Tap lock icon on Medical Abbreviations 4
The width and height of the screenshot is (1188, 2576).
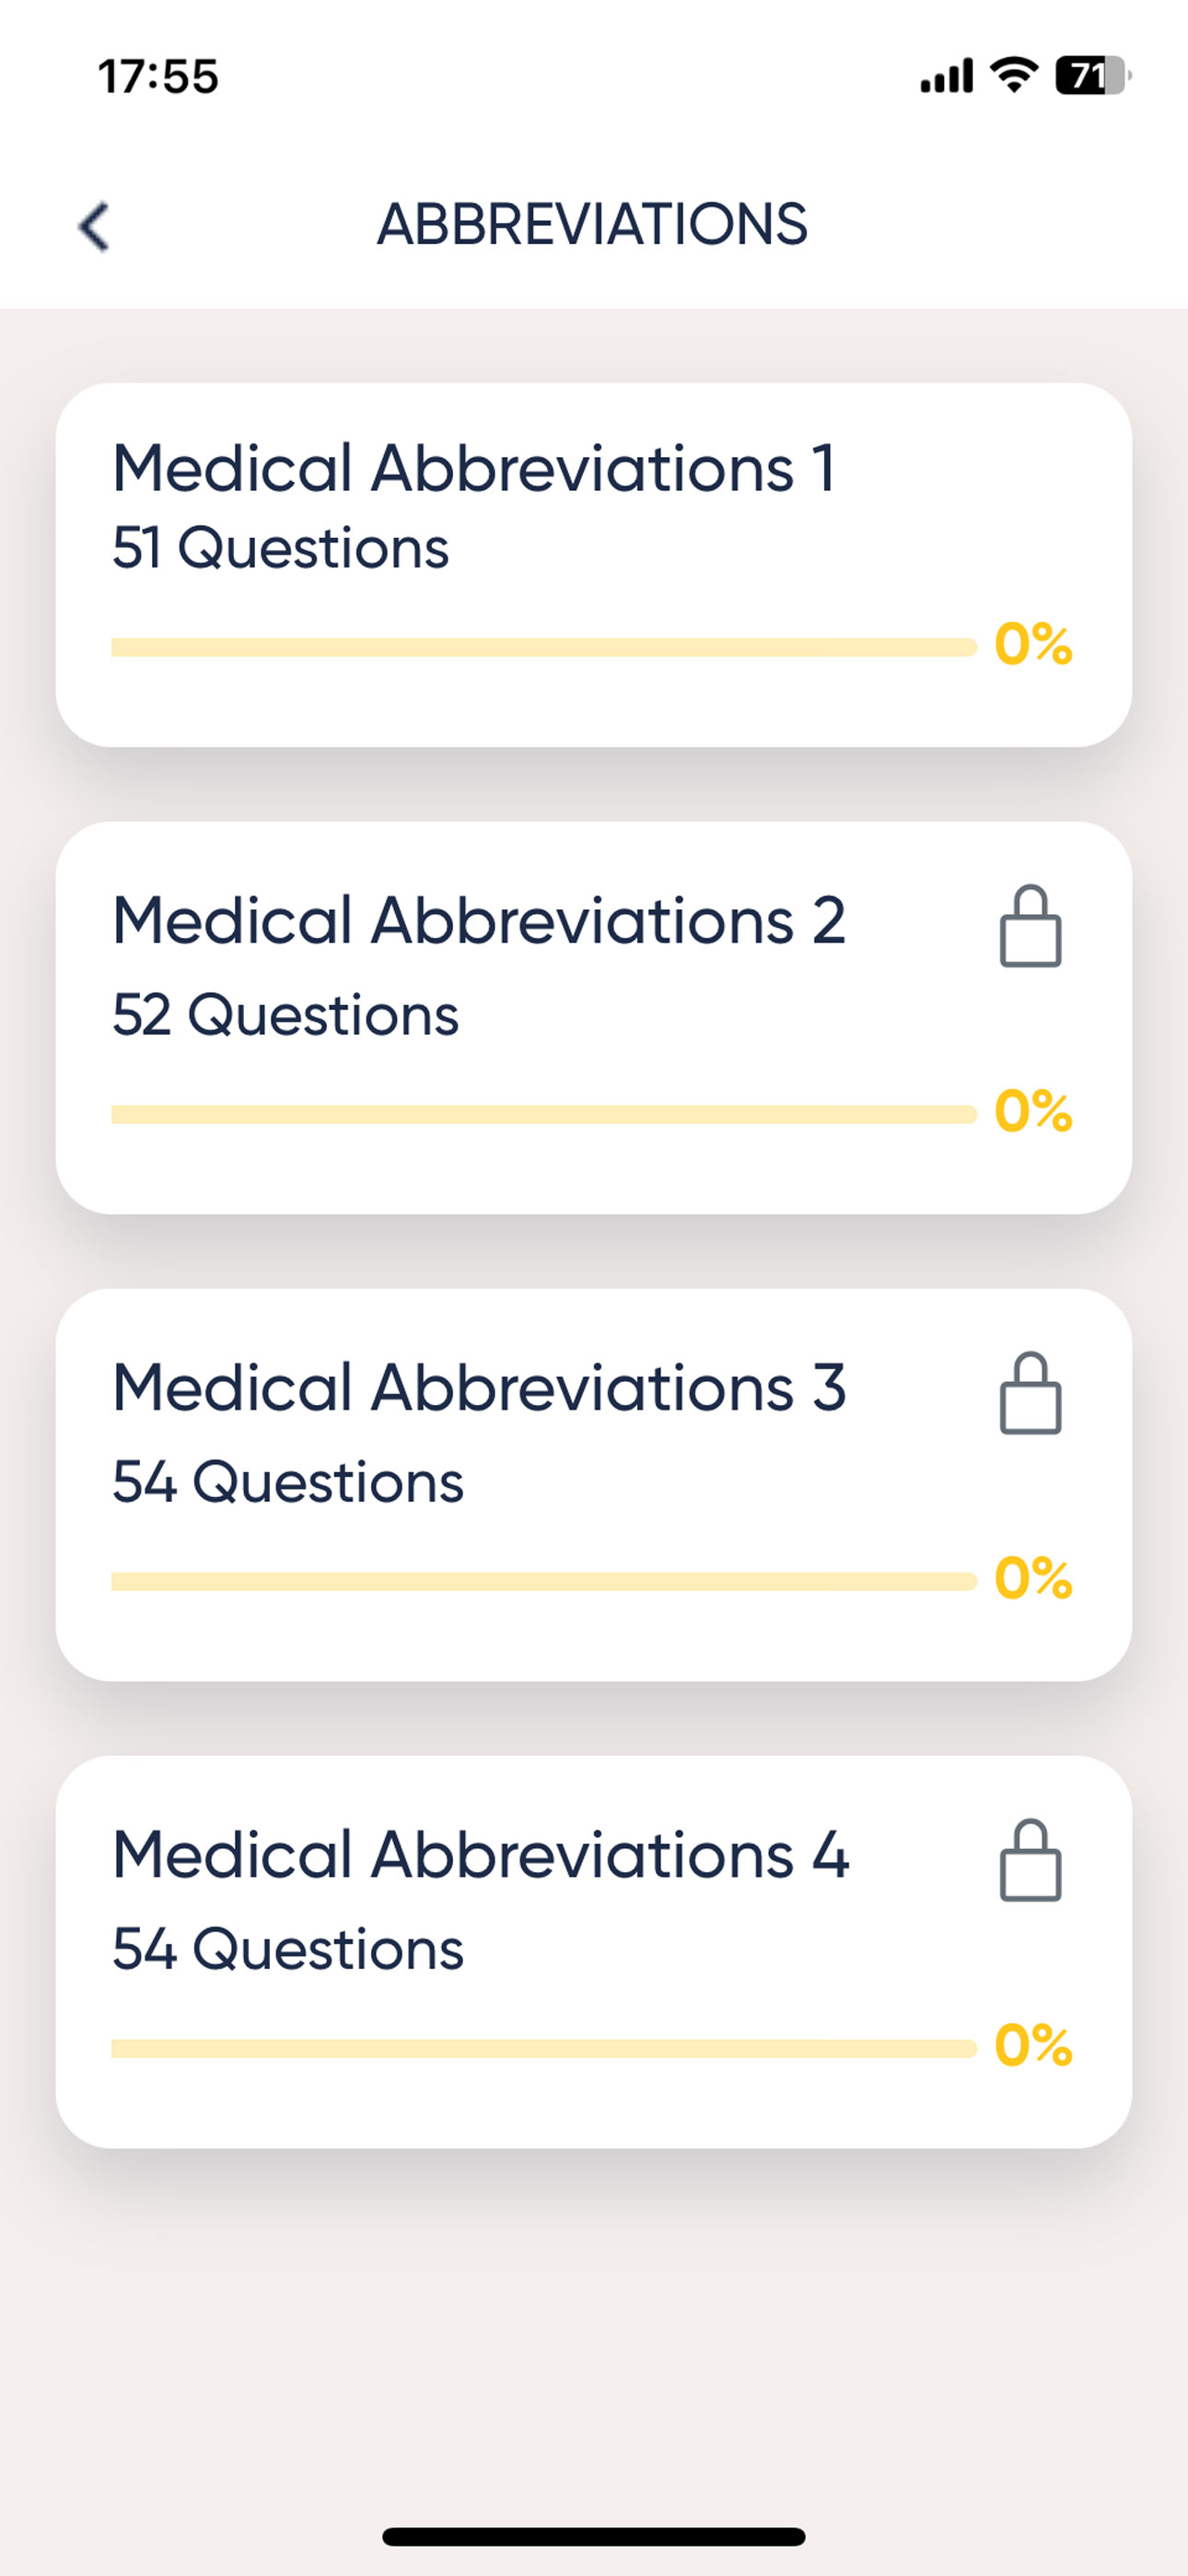click(1030, 1860)
